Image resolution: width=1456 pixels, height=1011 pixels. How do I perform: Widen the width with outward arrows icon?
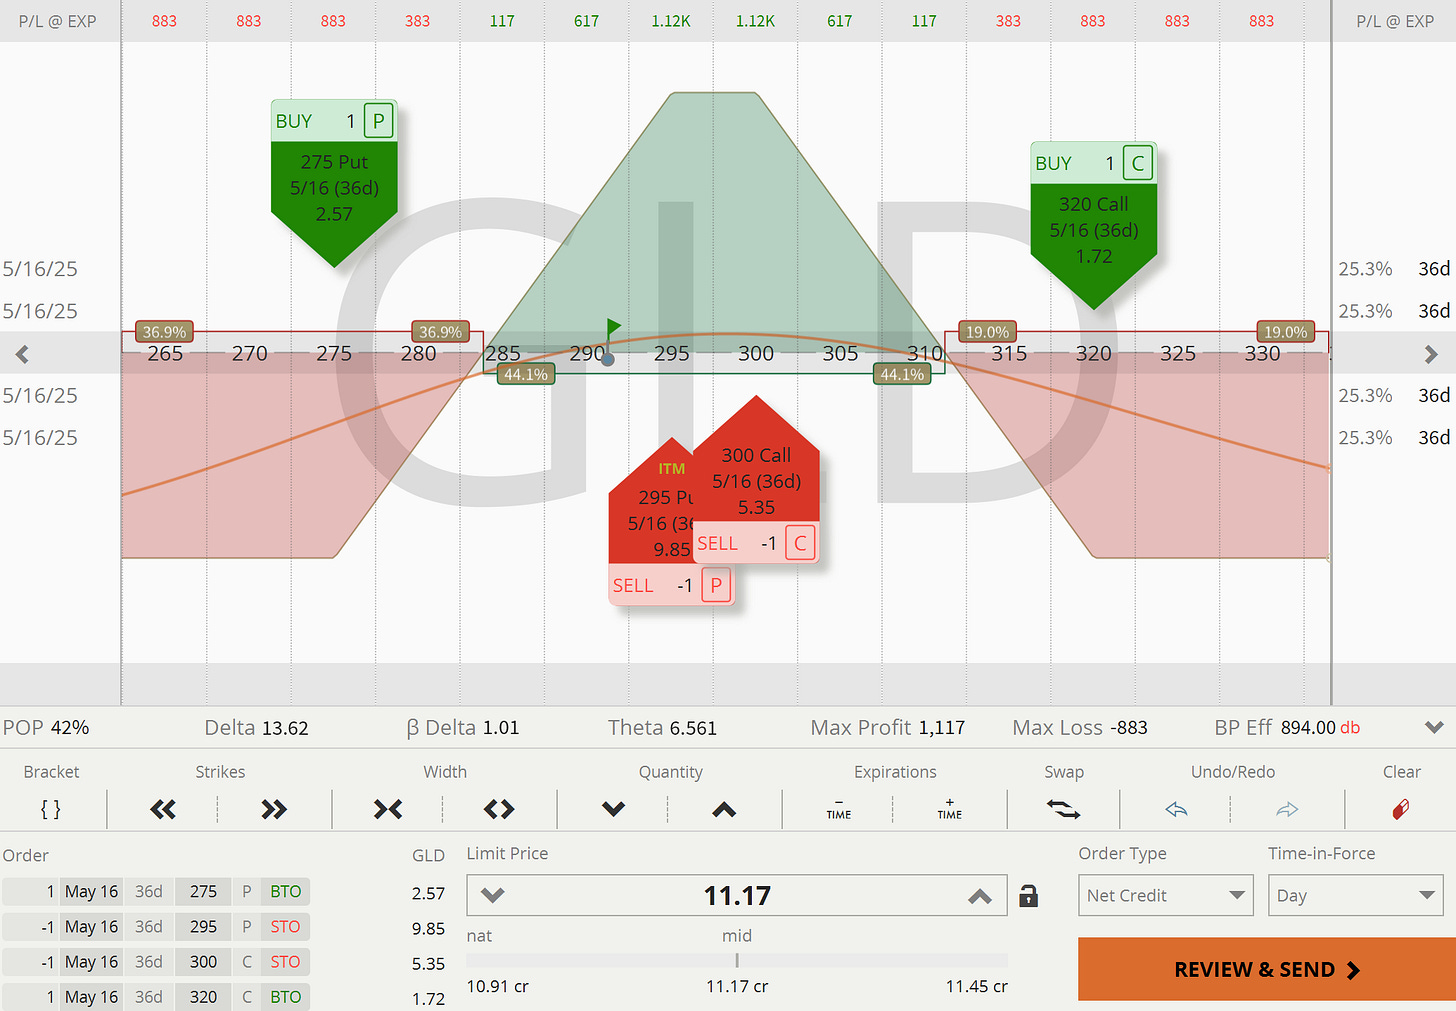[499, 809]
